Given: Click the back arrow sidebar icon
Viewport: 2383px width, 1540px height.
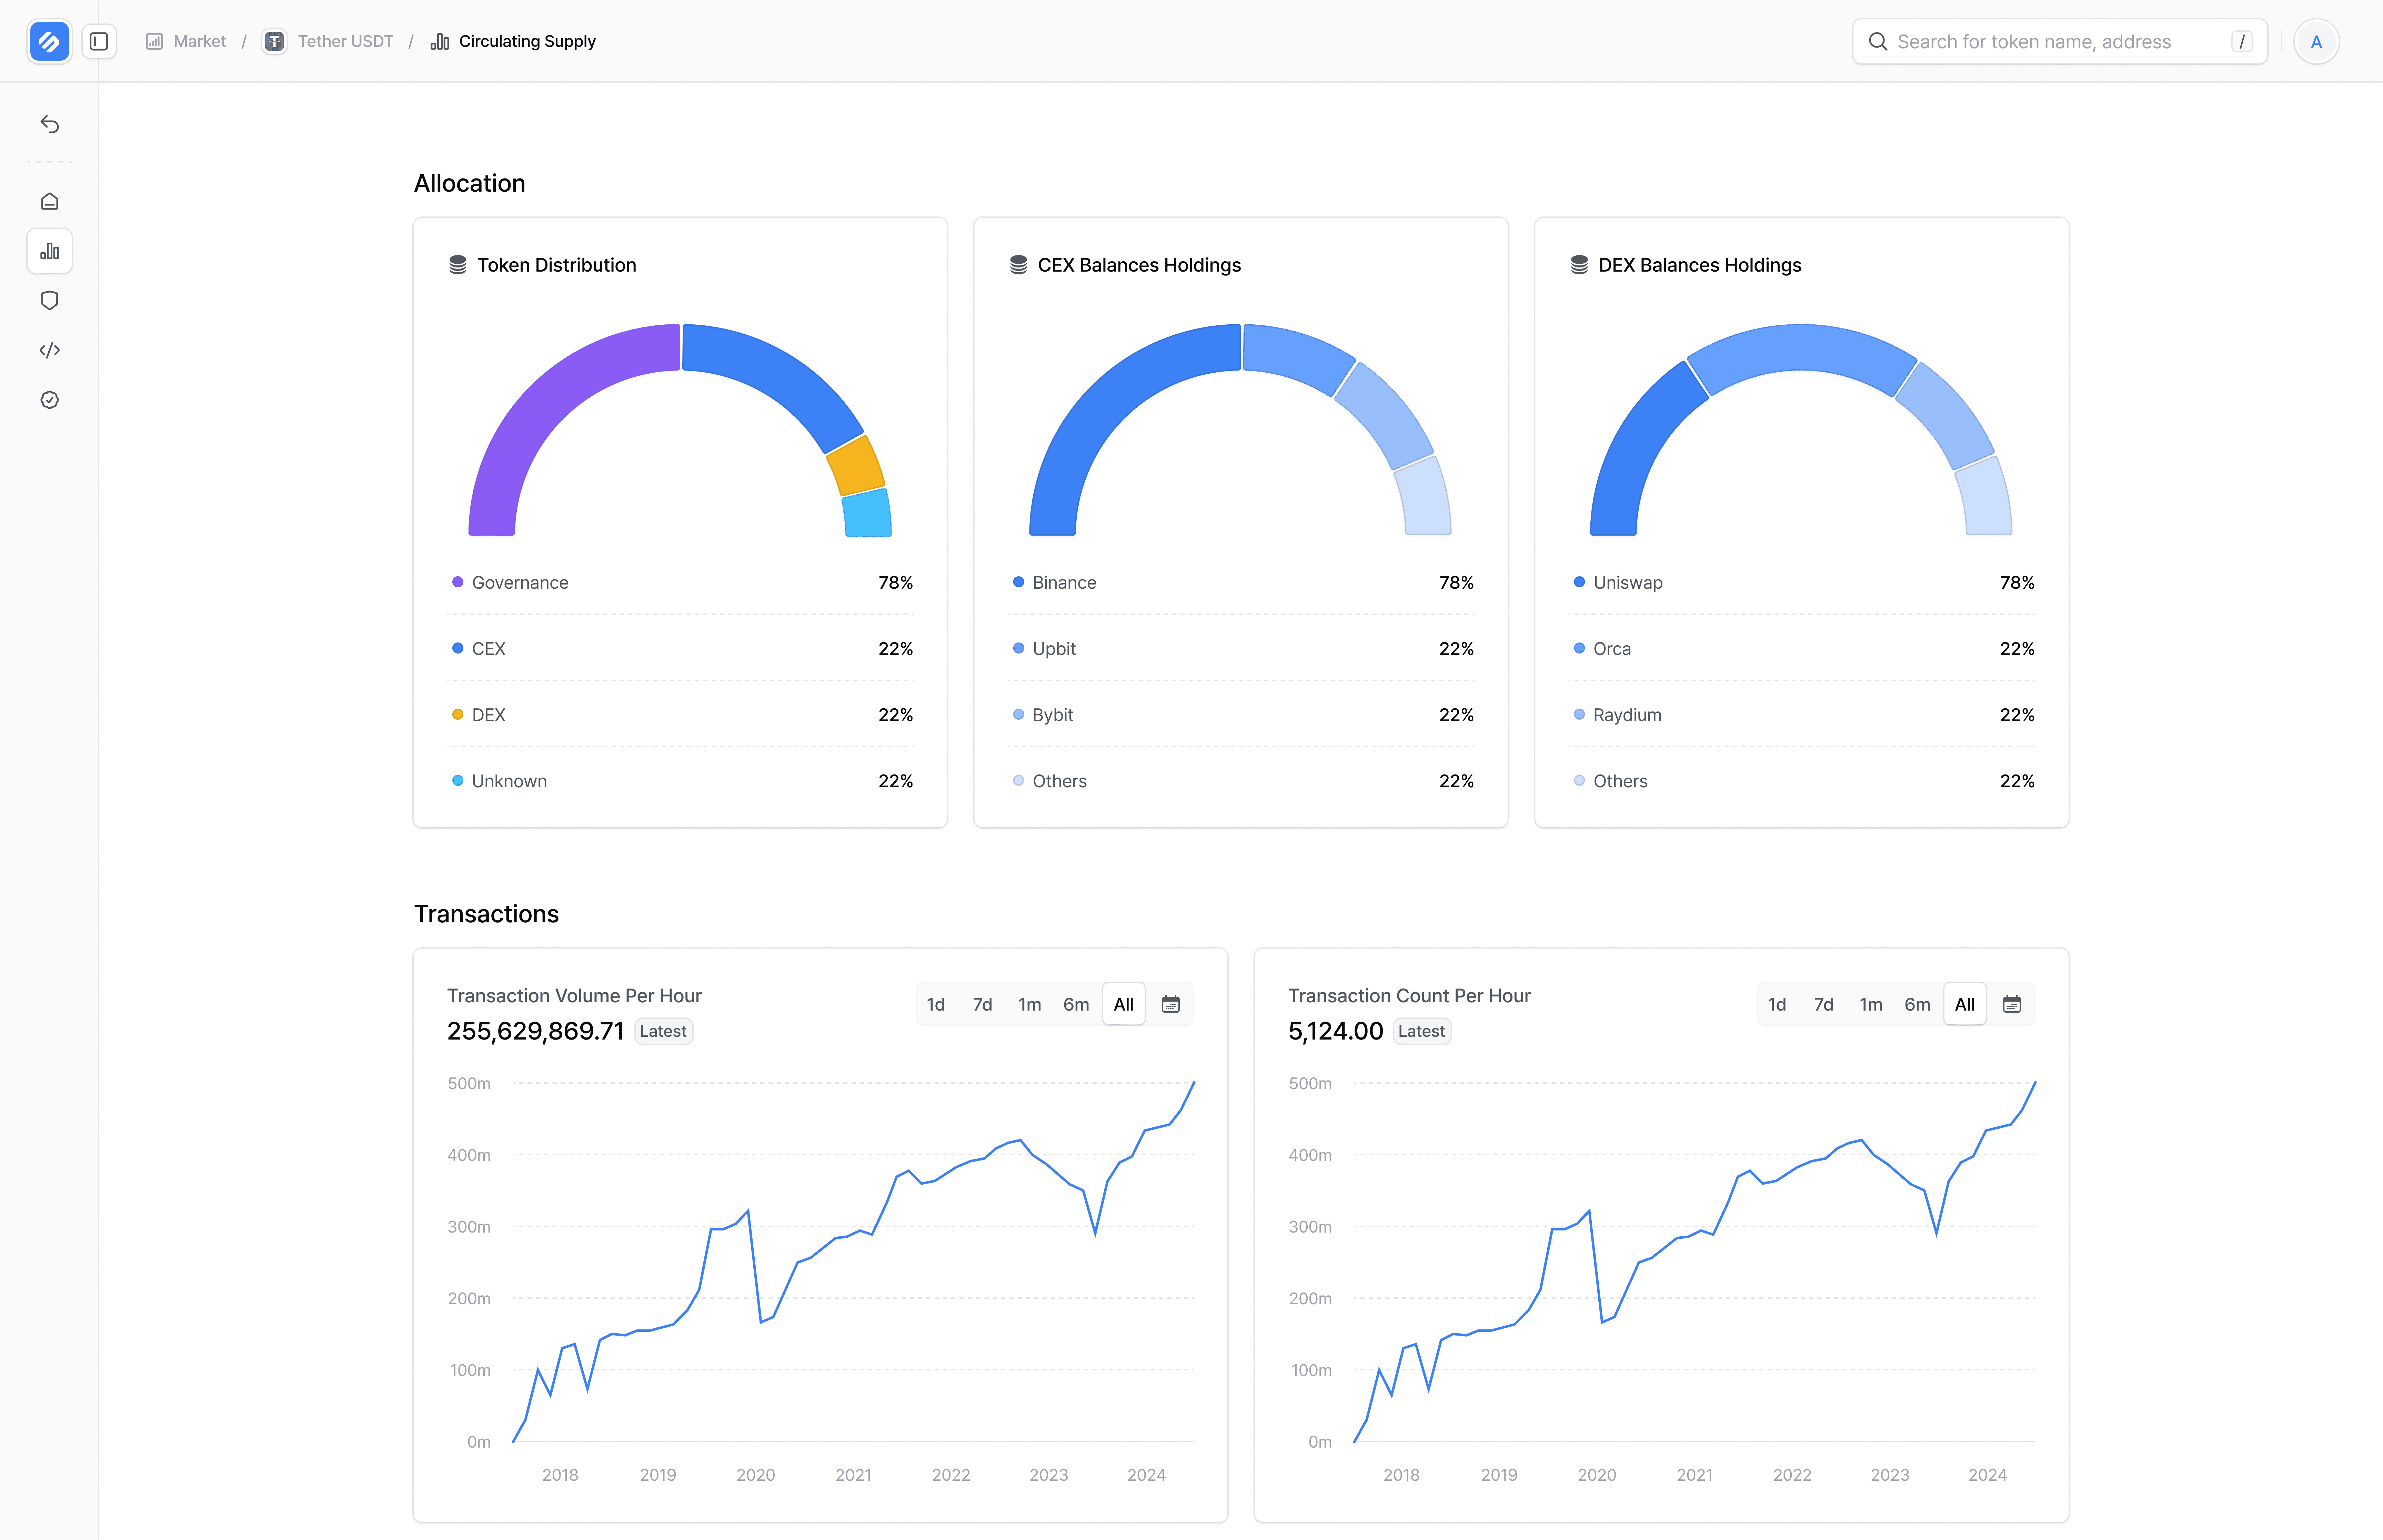Looking at the screenshot, I should pyautogui.click(x=49, y=124).
